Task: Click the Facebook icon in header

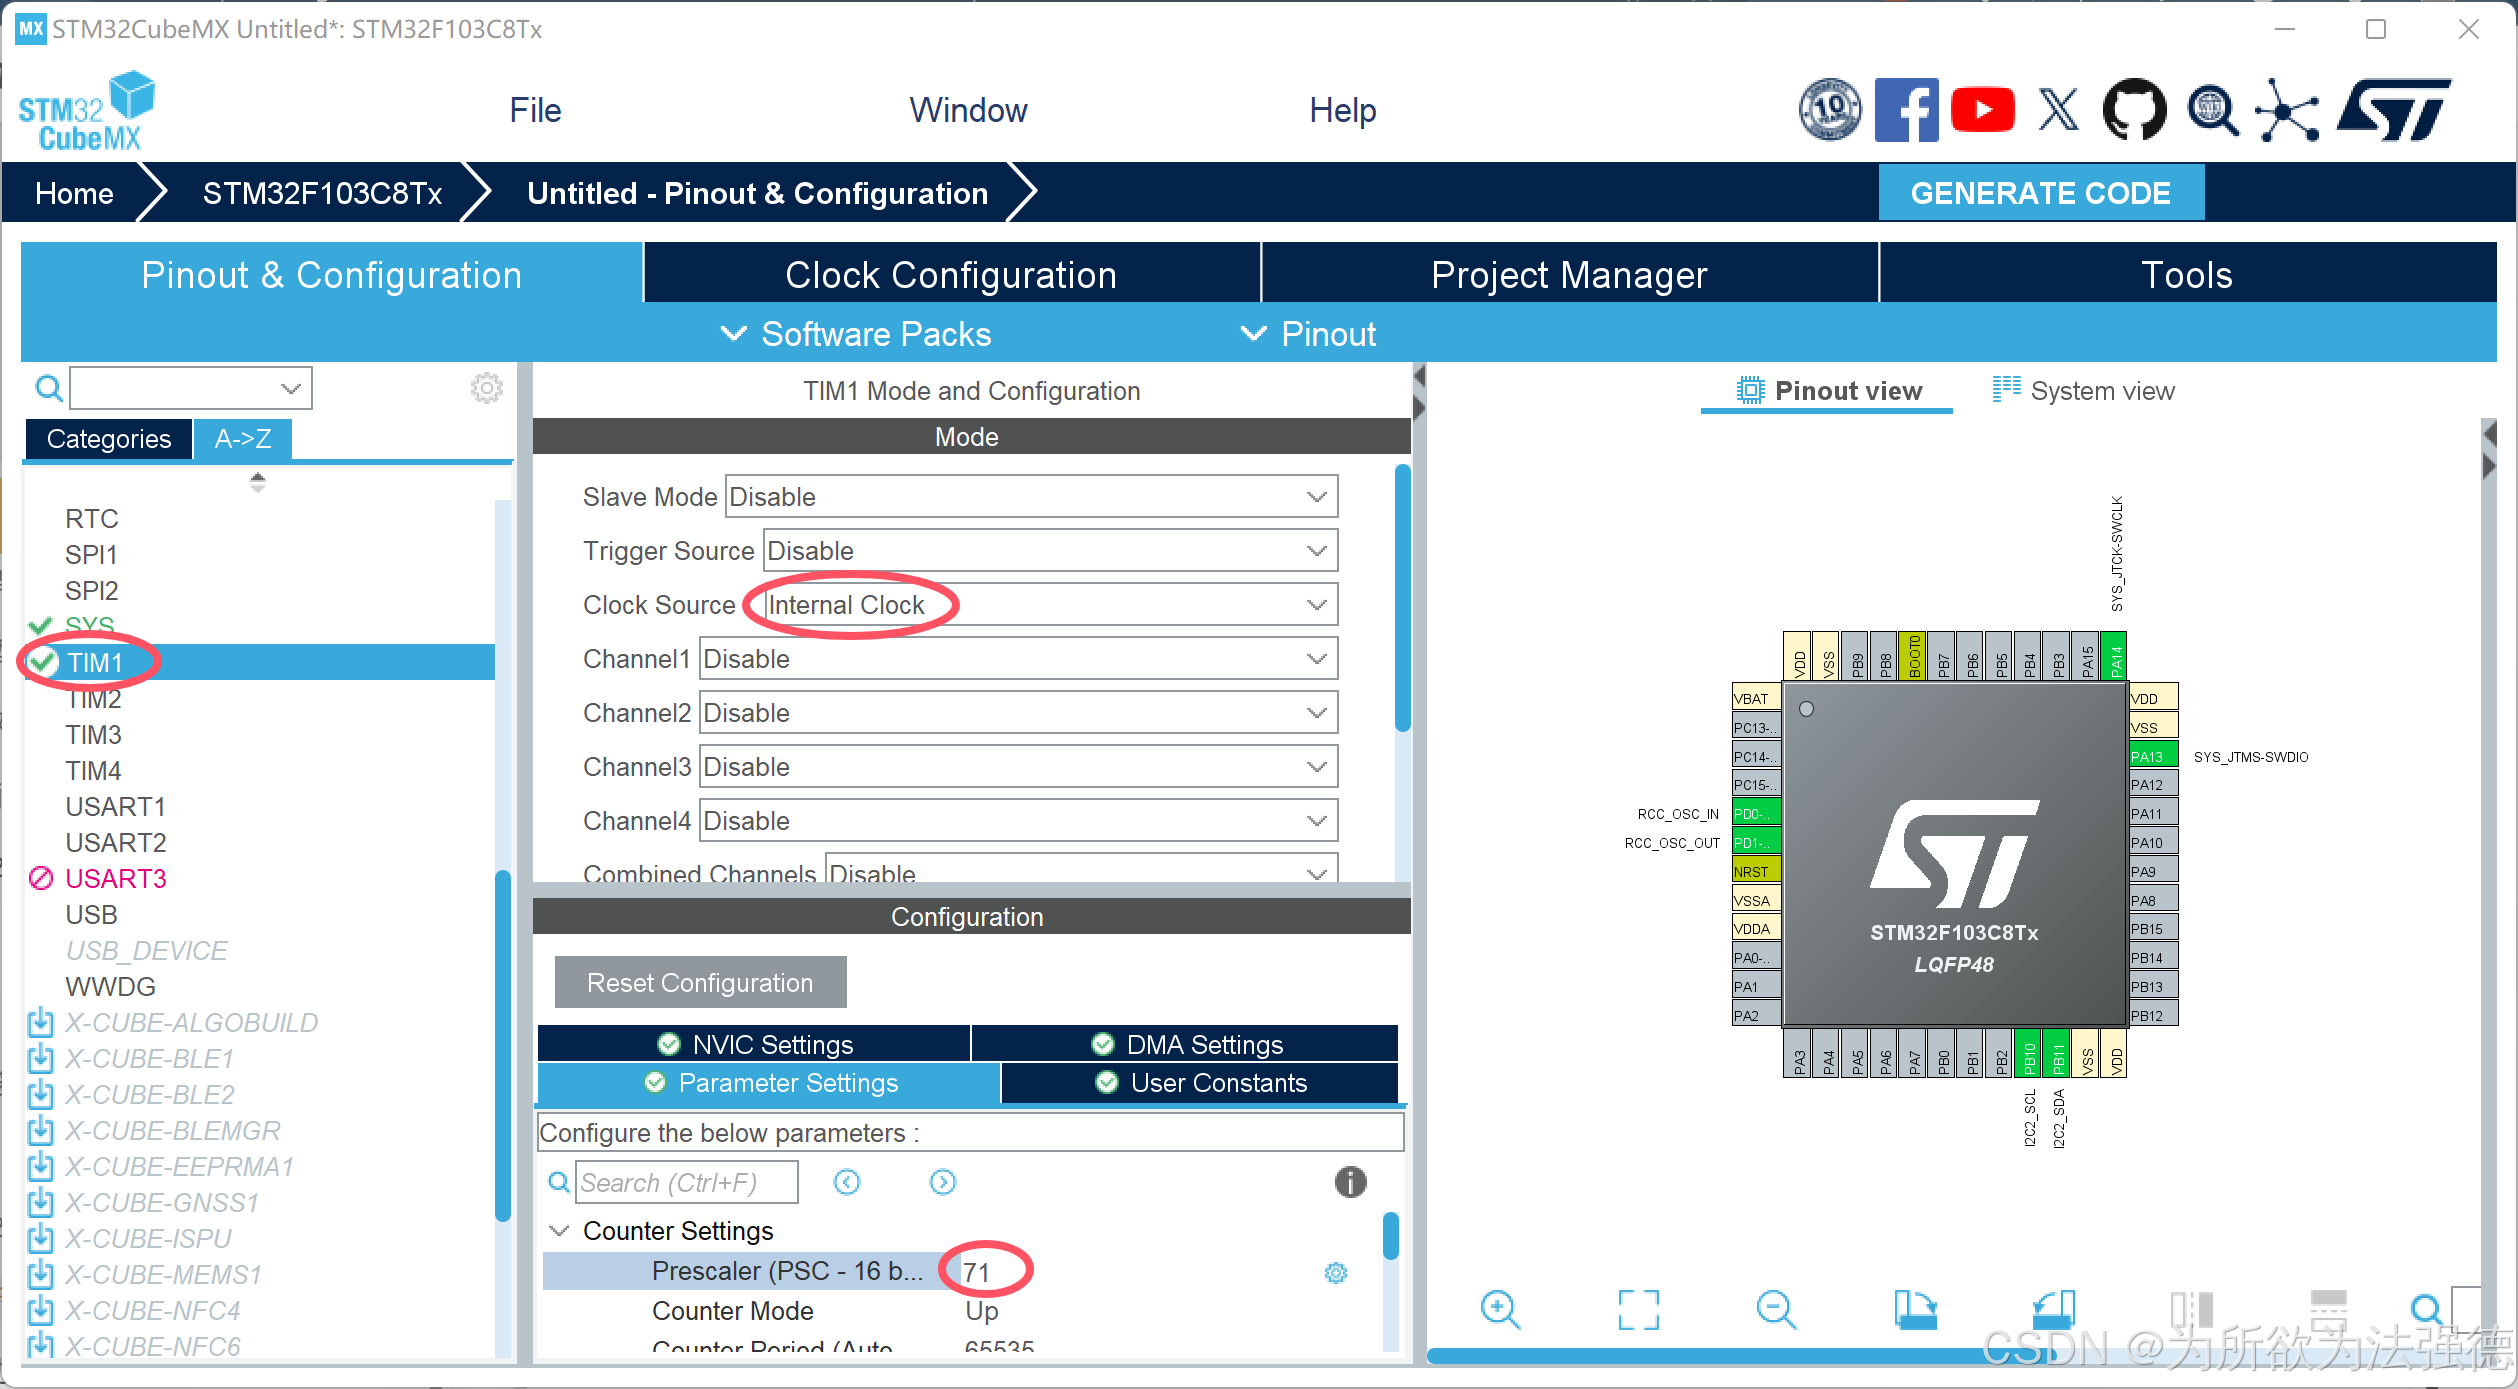Action: click(1905, 109)
